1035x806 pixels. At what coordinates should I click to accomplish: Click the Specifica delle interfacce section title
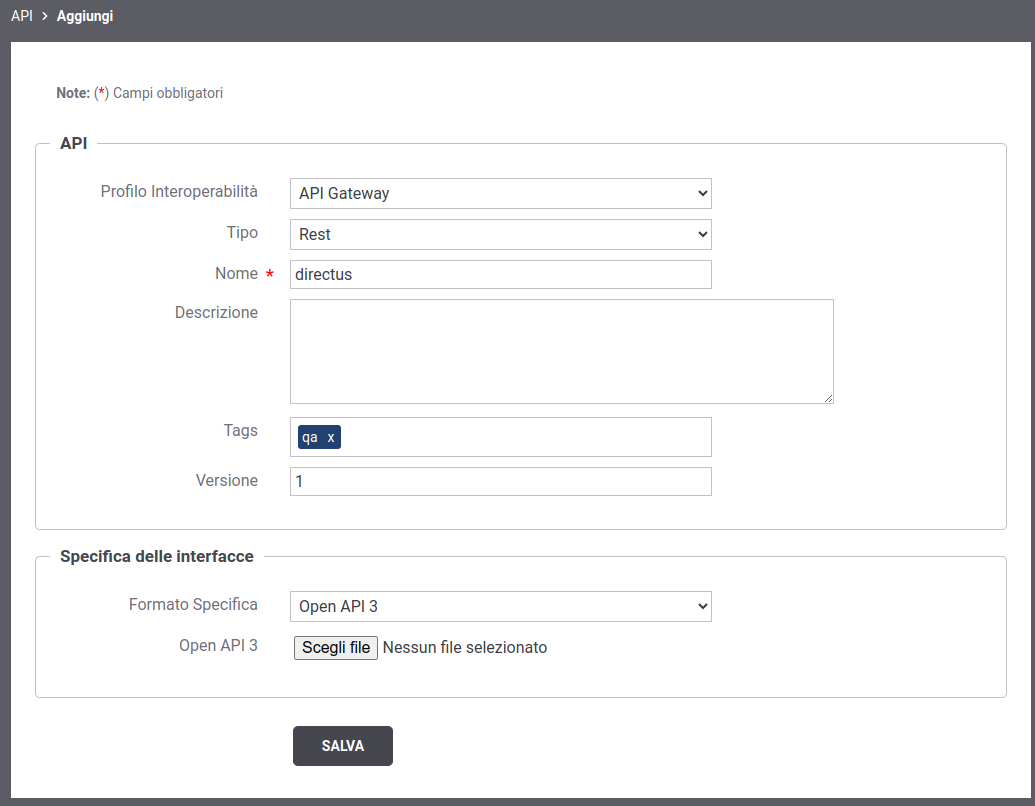pos(157,556)
